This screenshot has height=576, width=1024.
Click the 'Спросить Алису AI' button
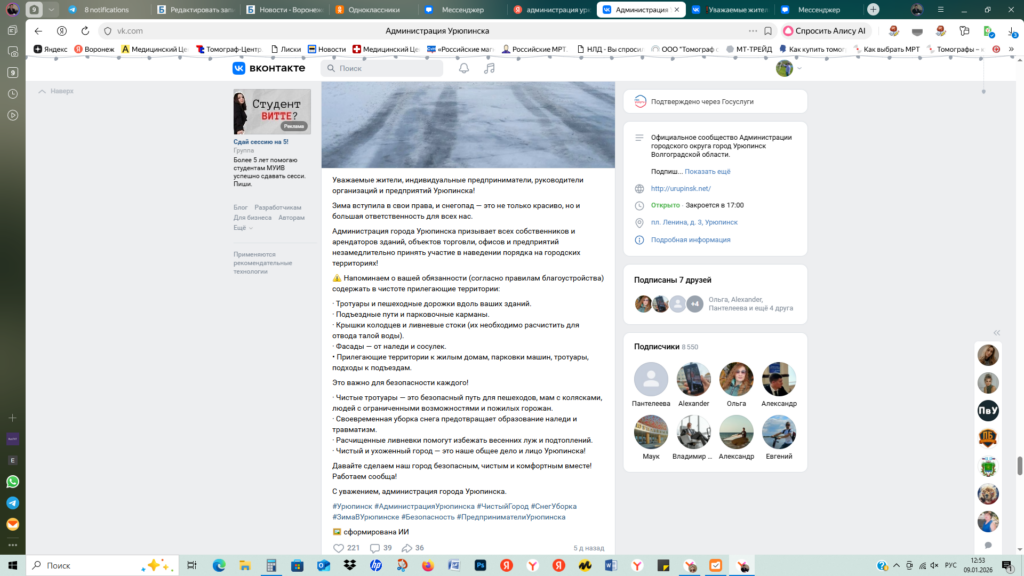[x=824, y=31]
